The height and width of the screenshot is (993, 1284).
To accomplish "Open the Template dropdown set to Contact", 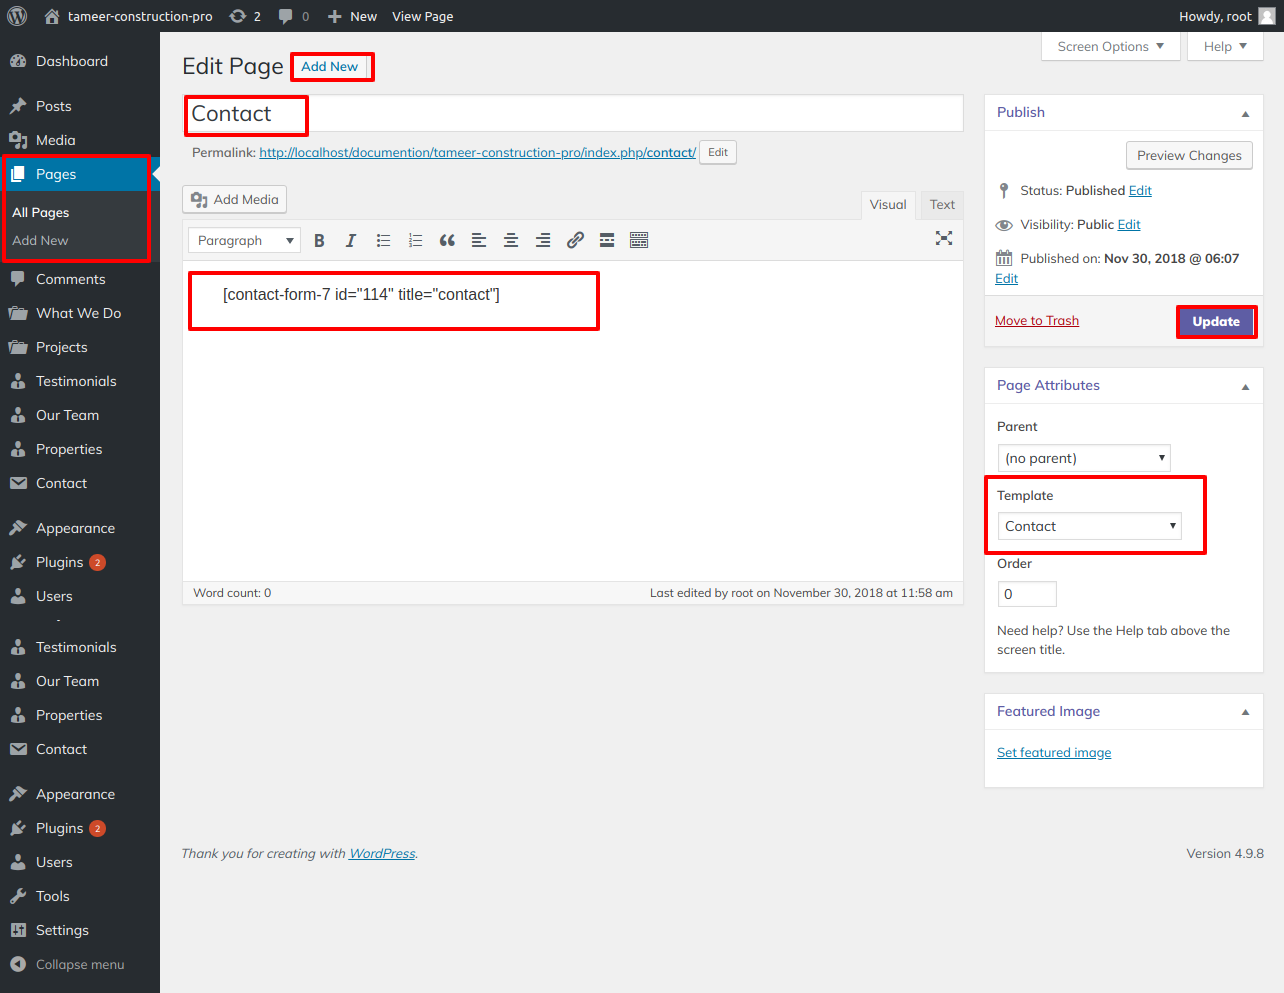I will pos(1089,526).
